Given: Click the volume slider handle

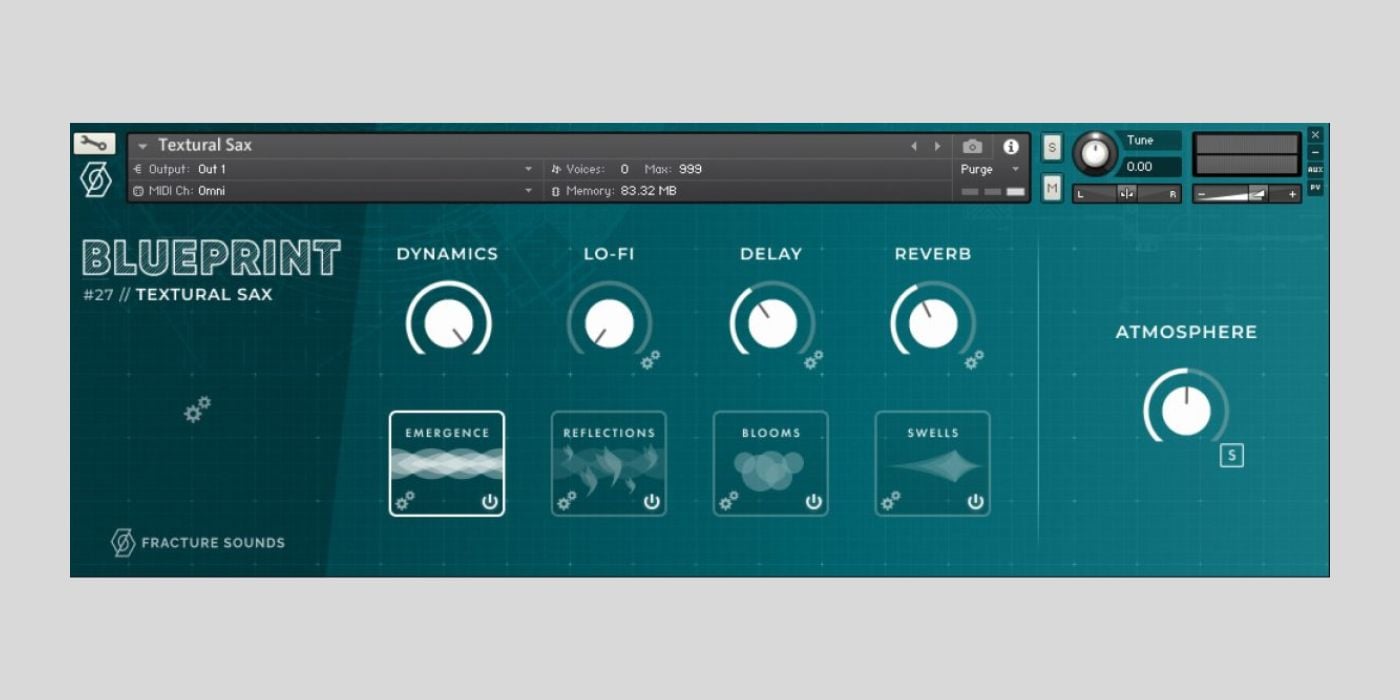Looking at the screenshot, I should coord(1258,193).
